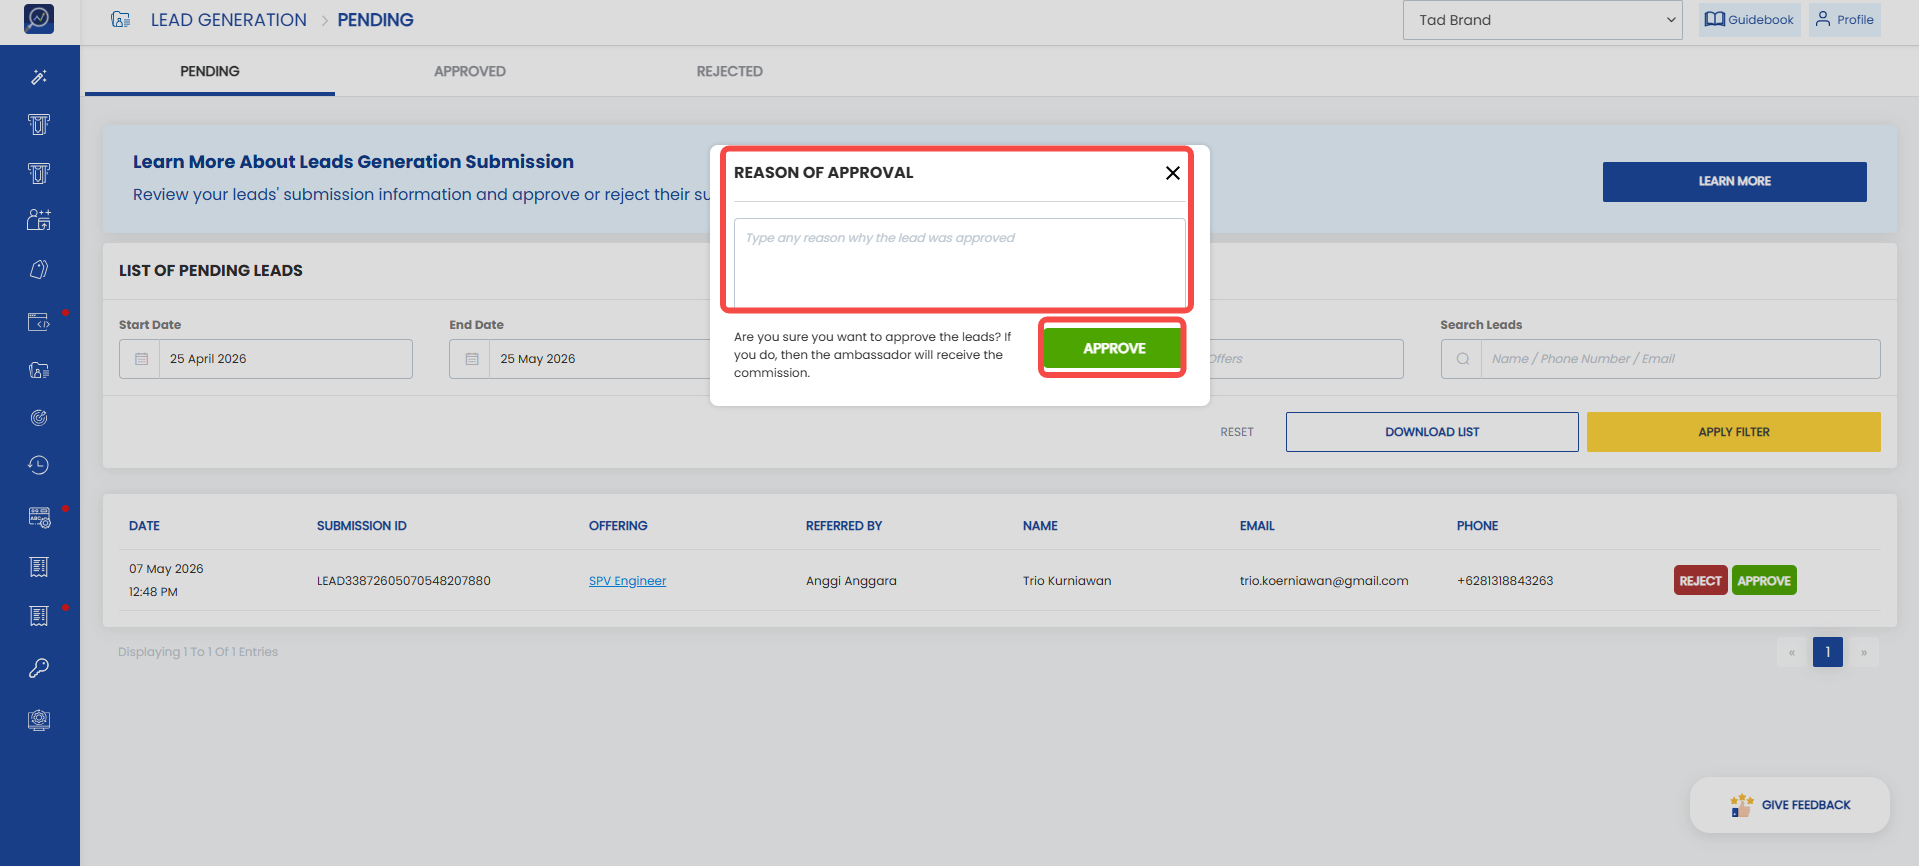Viewport: 1919px width, 866px height.
Task: Open the receipt sidebar icon without red dot
Action: coord(39,567)
